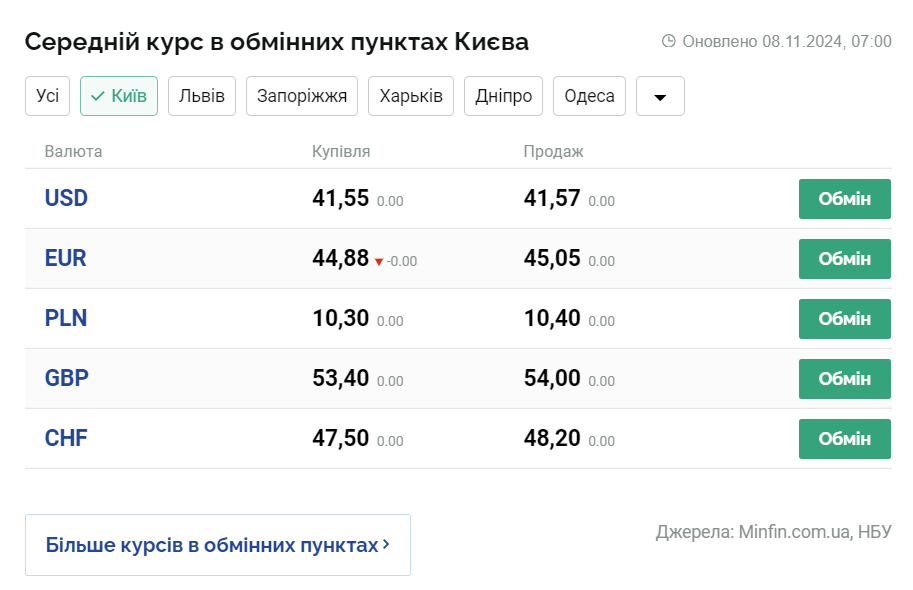Switch to Дніпро exchange rates
The height and width of the screenshot is (590, 913).
tap(503, 96)
